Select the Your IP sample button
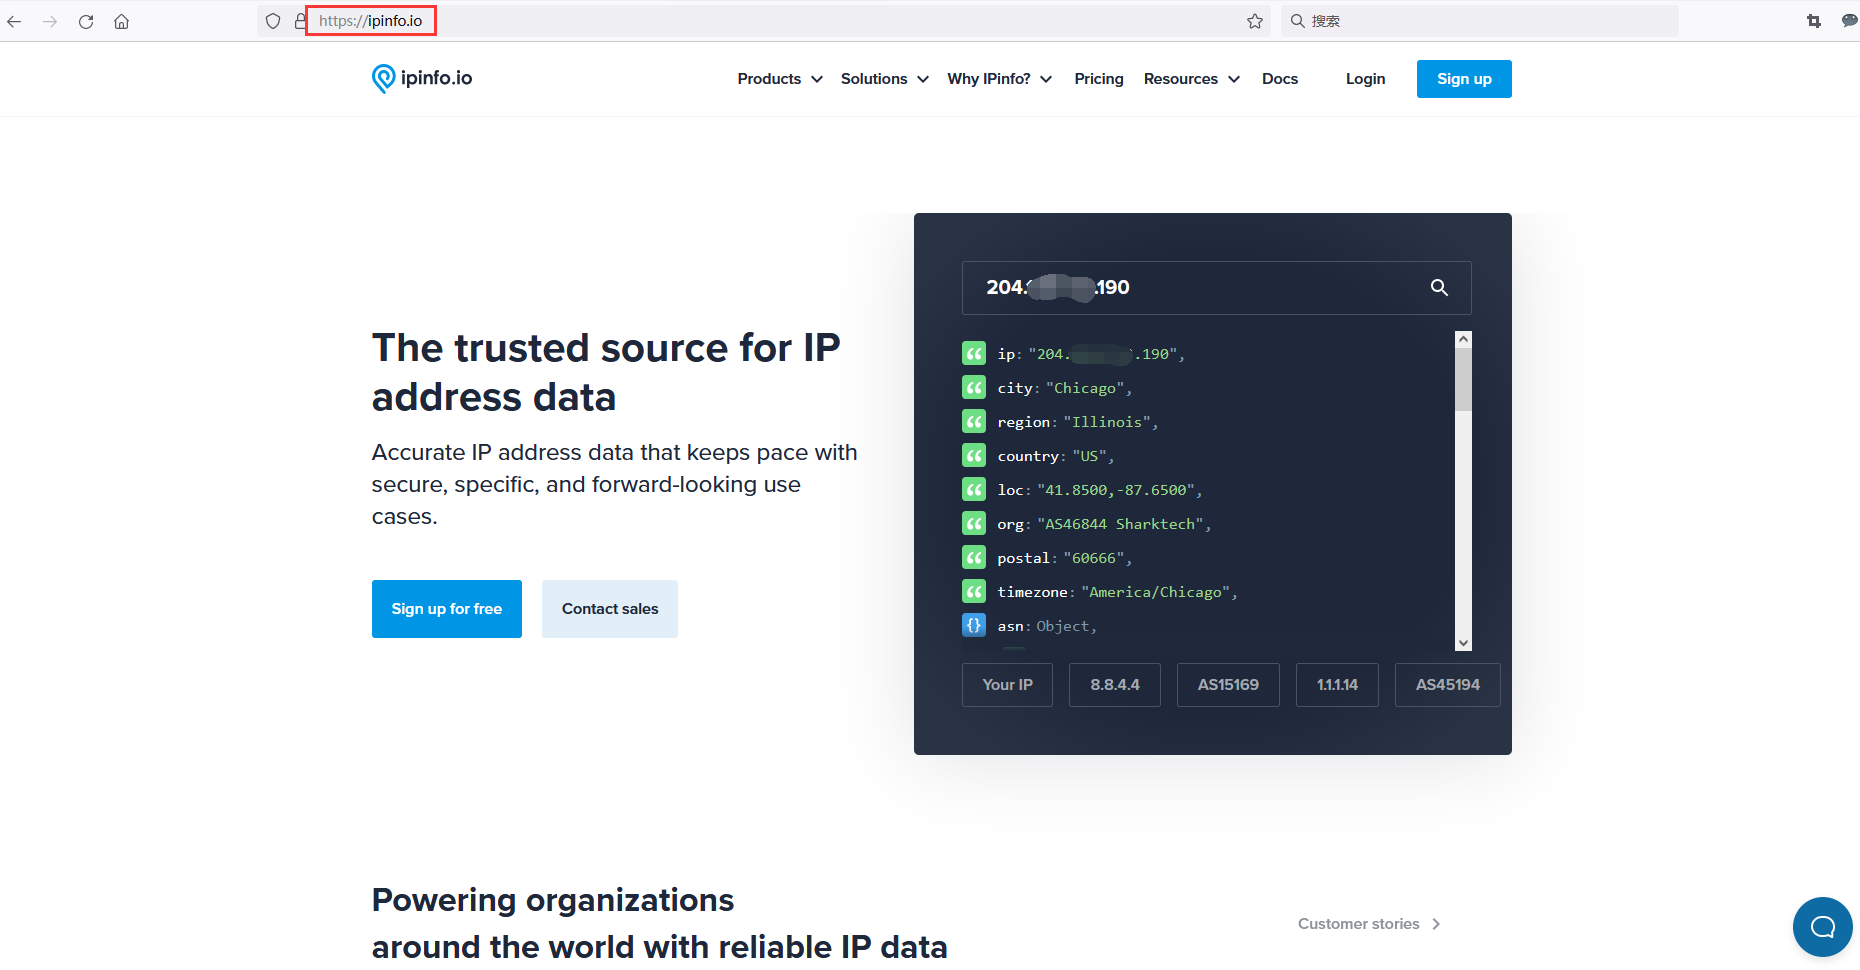The height and width of the screenshot is (970, 1860). [1007, 685]
